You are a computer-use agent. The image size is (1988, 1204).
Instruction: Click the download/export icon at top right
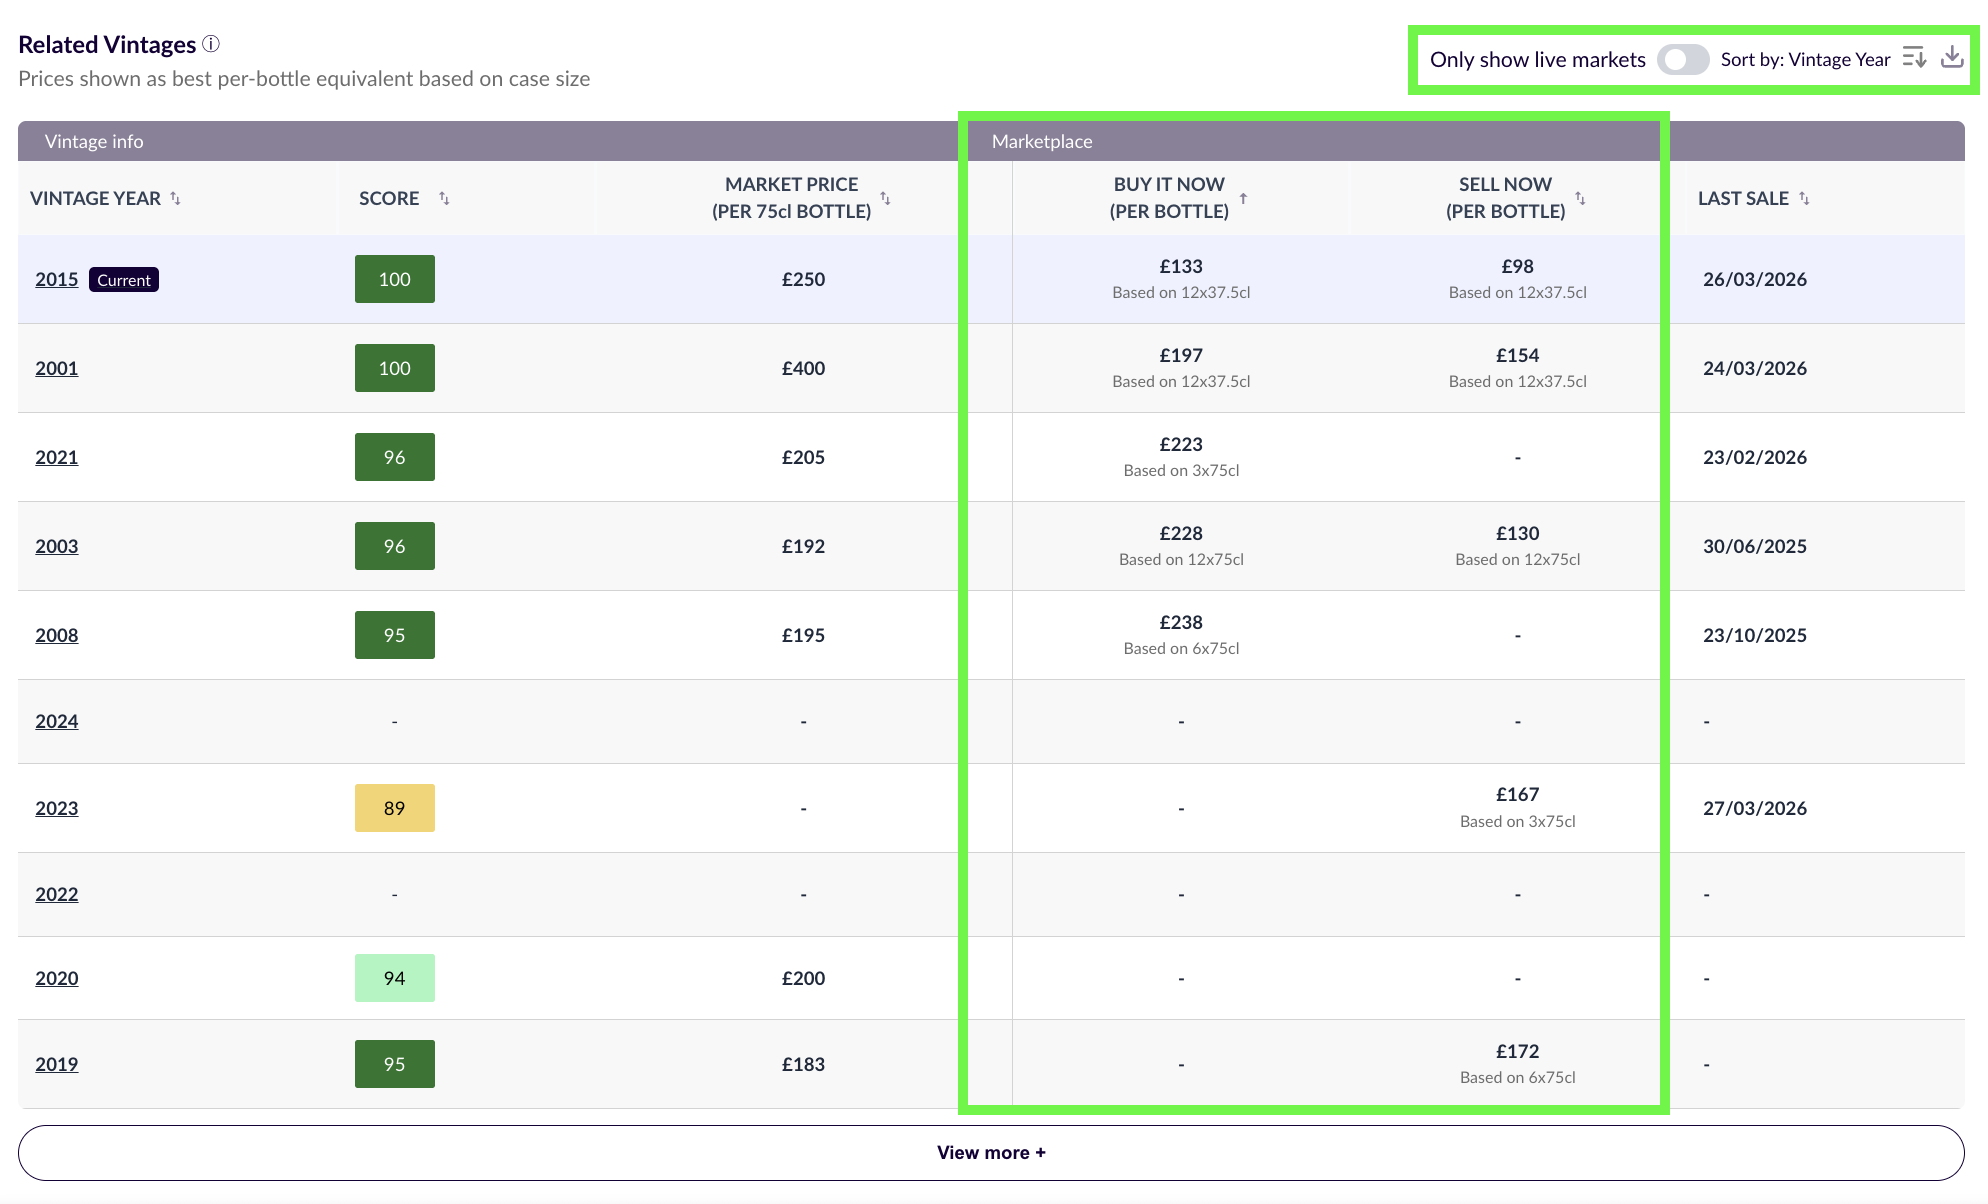pyautogui.click(x=1951, y=57)
